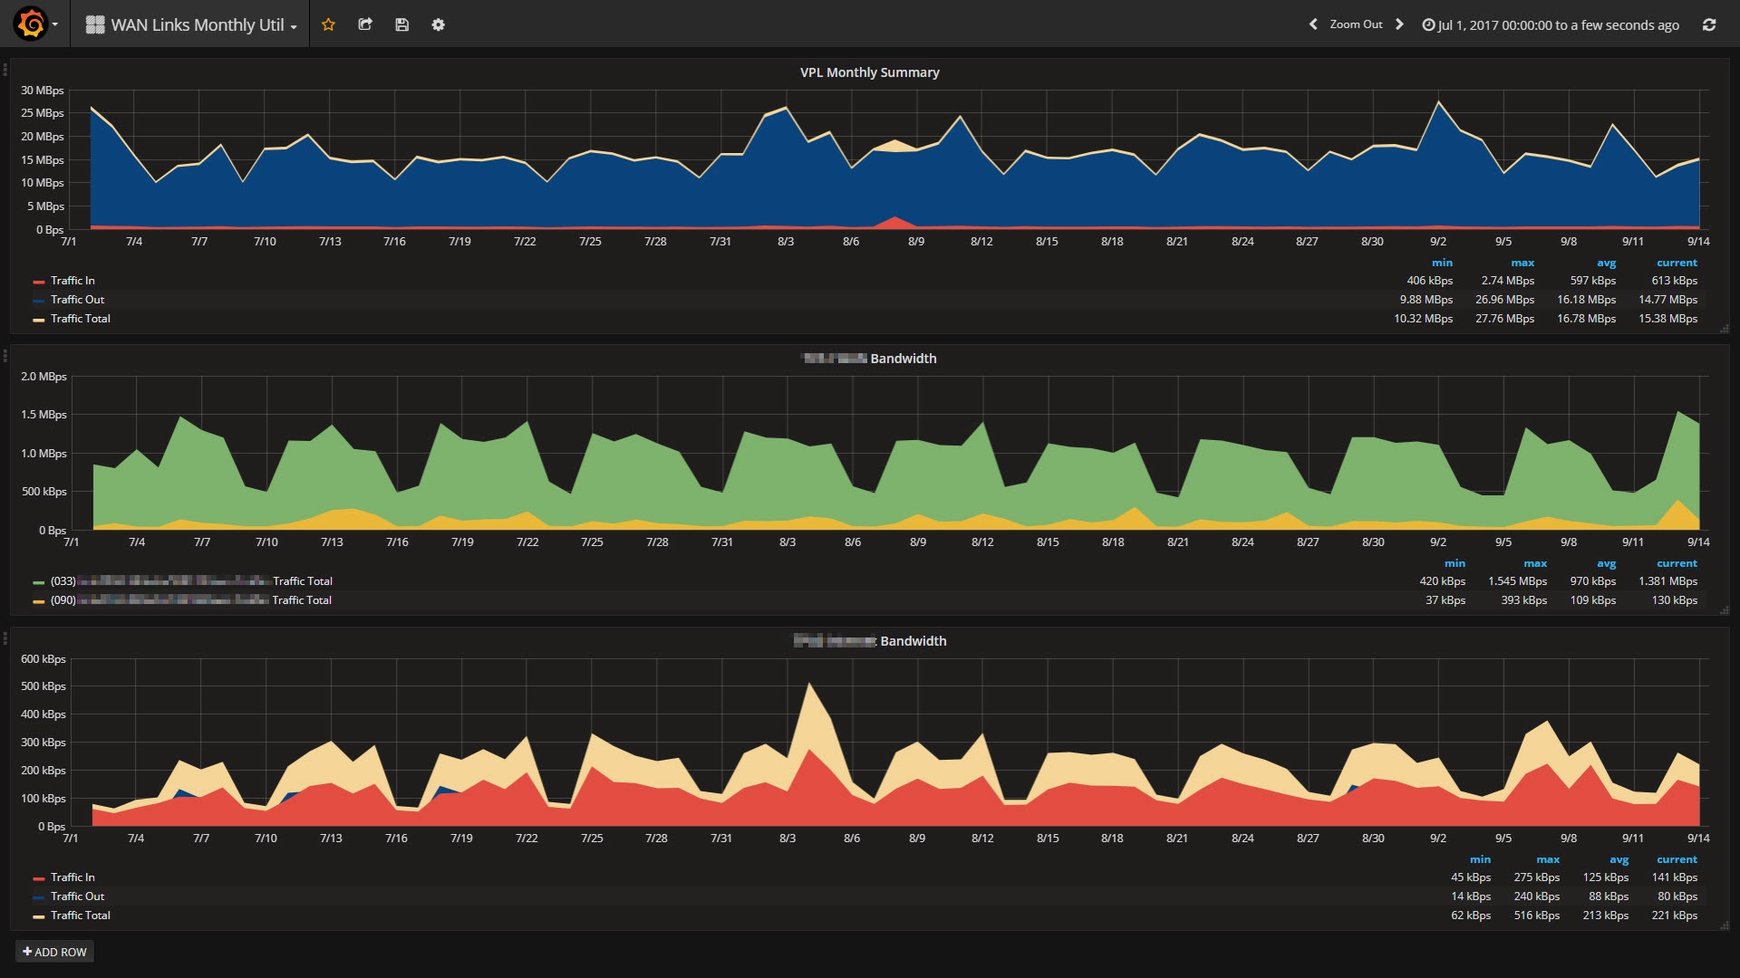Open dashboard settings via the gear icon
Viewport: 1740px width, 978px height.
point(438,24)
